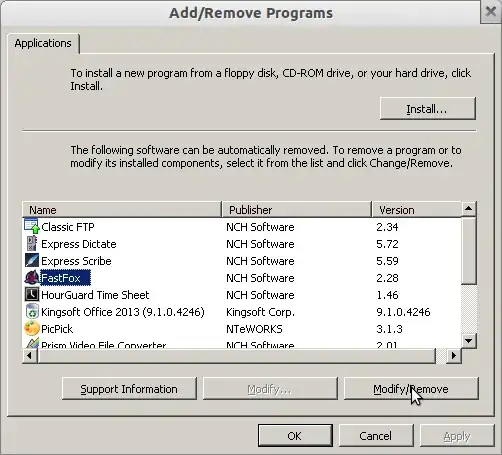Click the greyed-out Modify... button

(x=270, y=389)
